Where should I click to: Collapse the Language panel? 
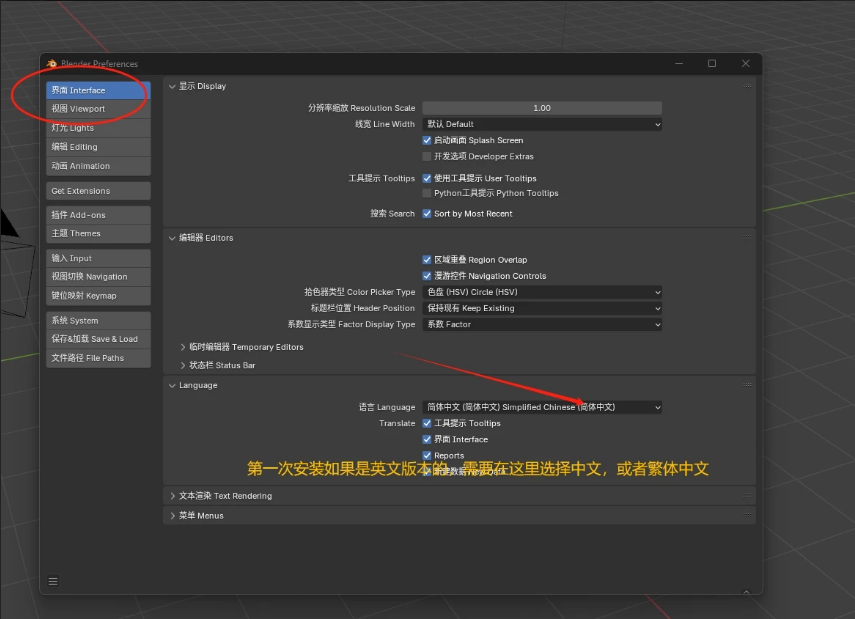pos(172,385)
